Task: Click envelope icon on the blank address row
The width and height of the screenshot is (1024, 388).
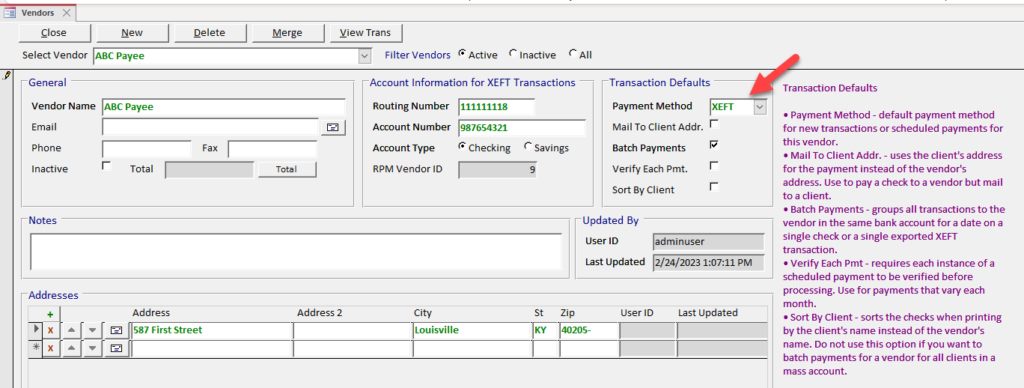Action: (117, 348)
